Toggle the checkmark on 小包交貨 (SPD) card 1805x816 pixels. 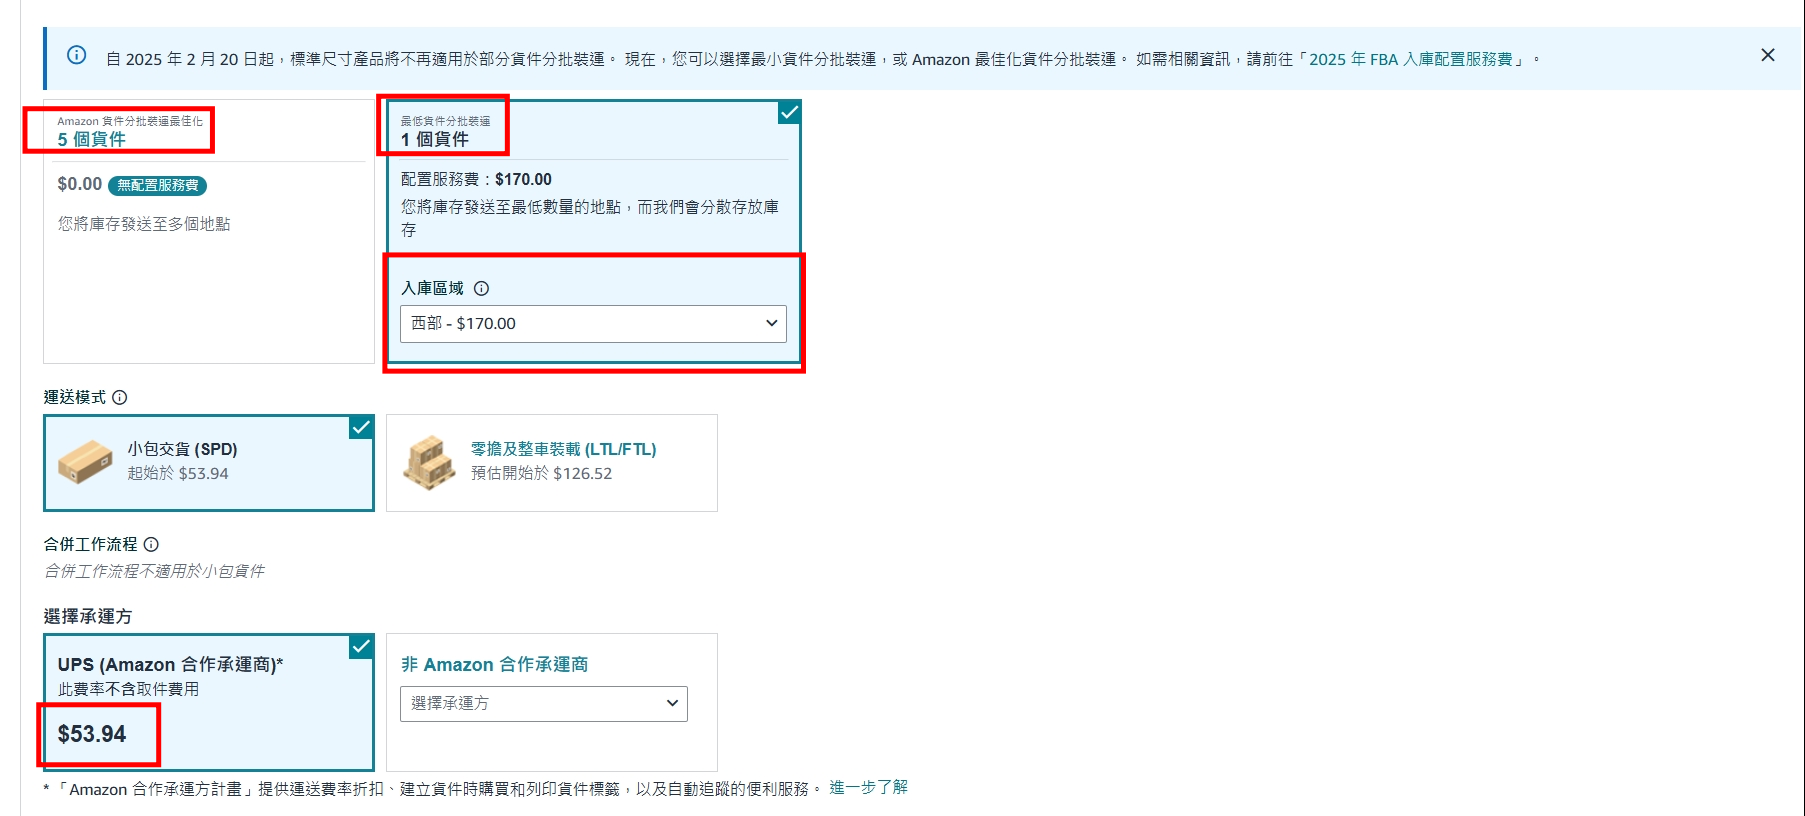(x=361, y=427)
